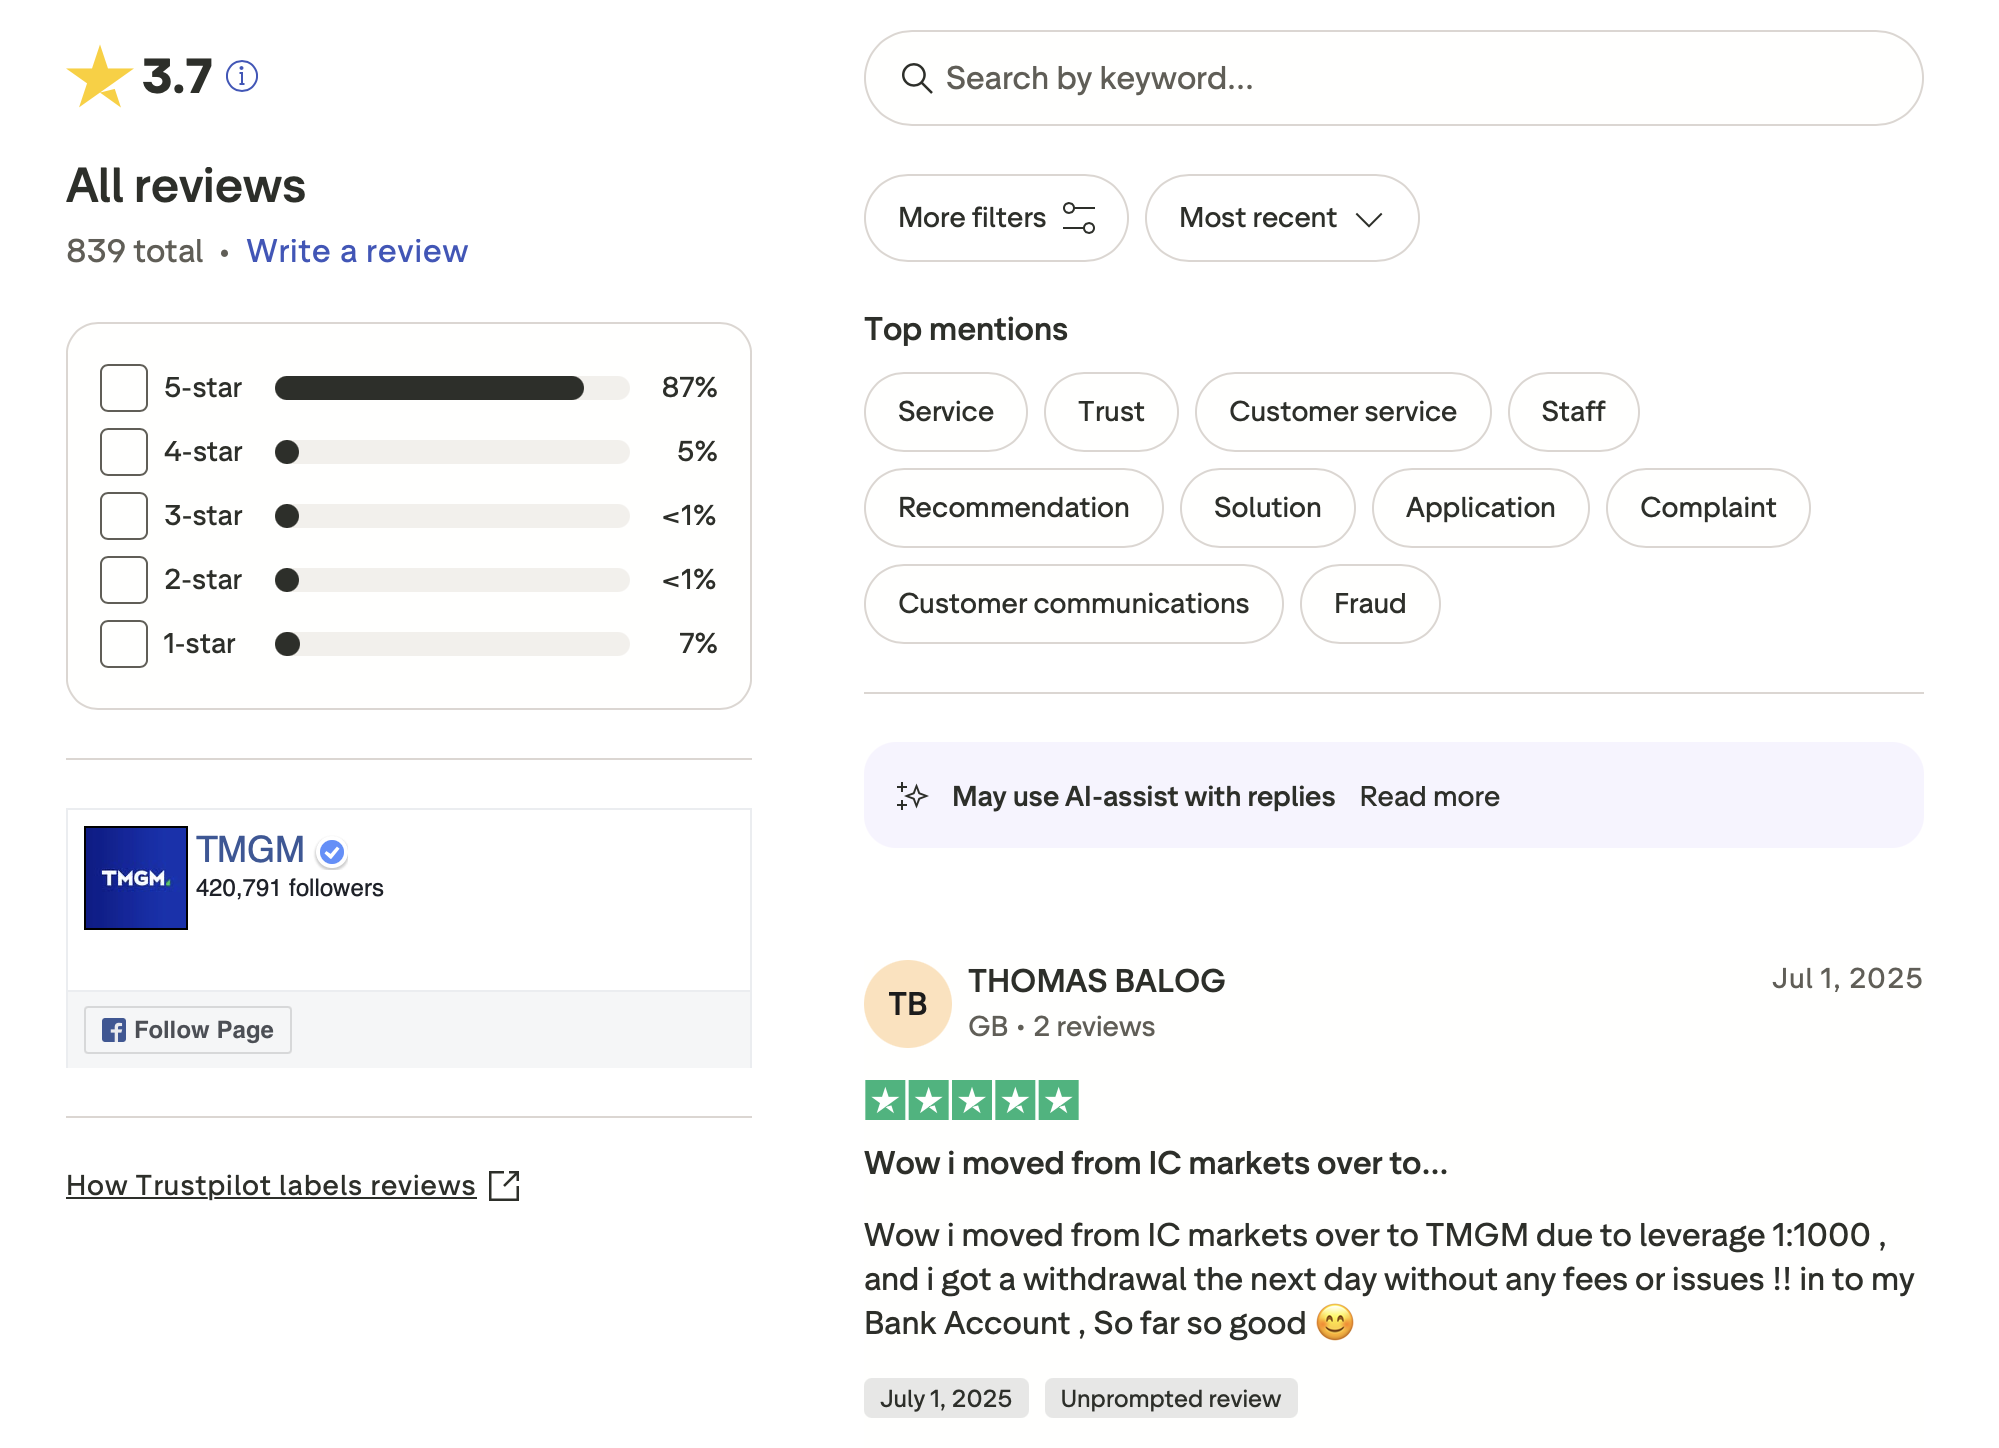Open the More filters button
Screen dimensions: 1999x1448
point(996,218)
